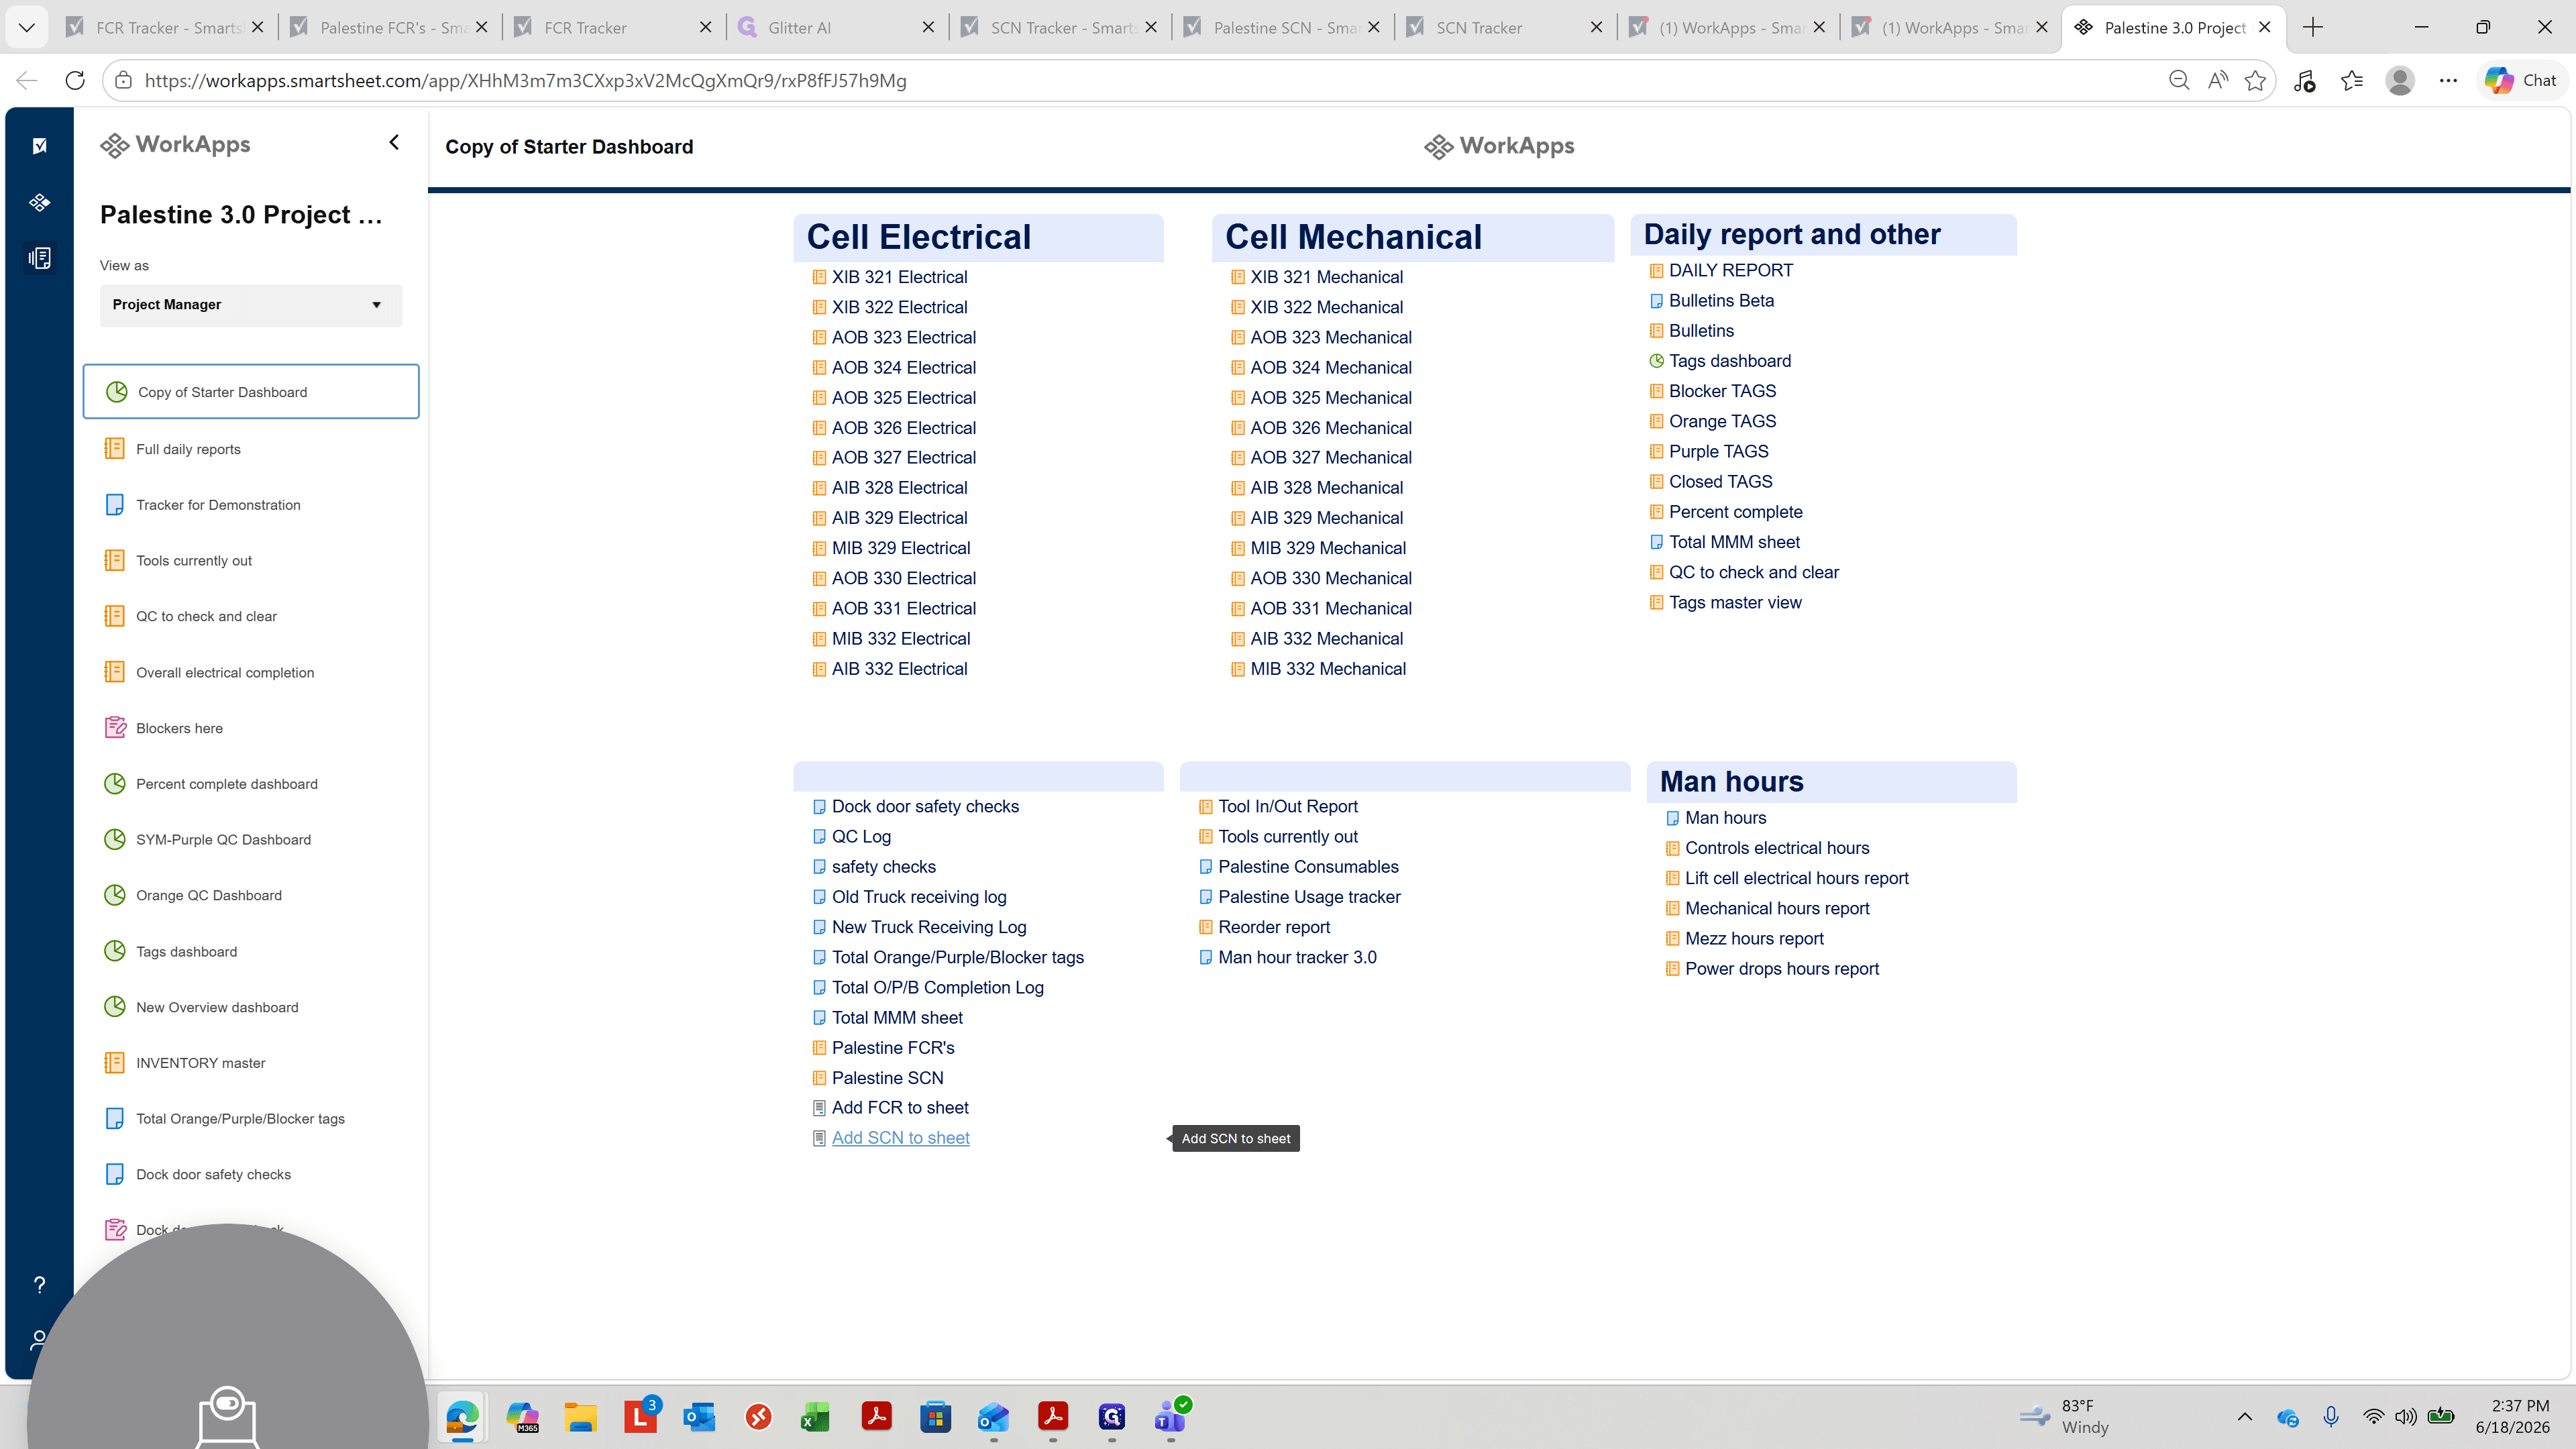The image size is (2576, 1449).
Task: Refresh the current page
Action: click(x=75, y=80)
